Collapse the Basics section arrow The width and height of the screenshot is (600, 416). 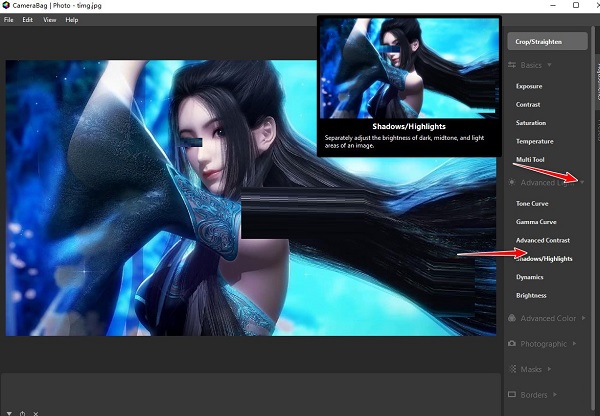click(549, 65)
